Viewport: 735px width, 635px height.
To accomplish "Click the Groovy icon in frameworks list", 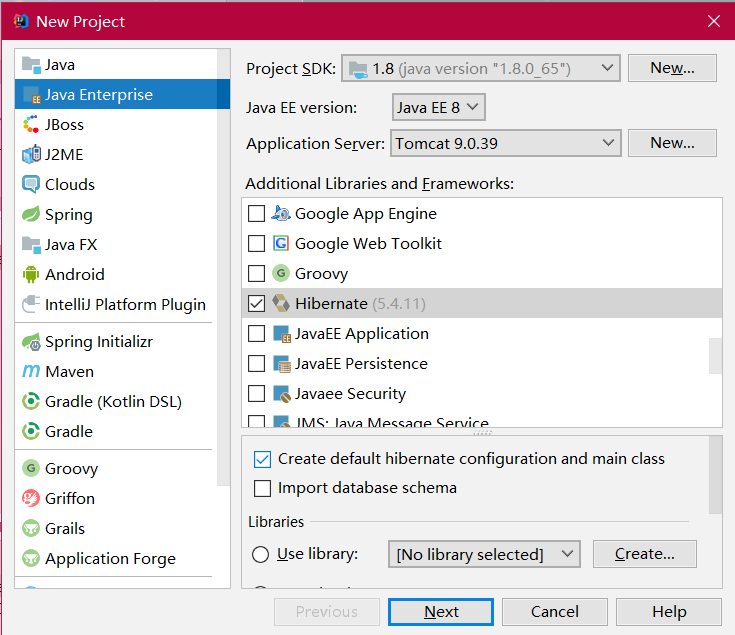I will (281, 274).
